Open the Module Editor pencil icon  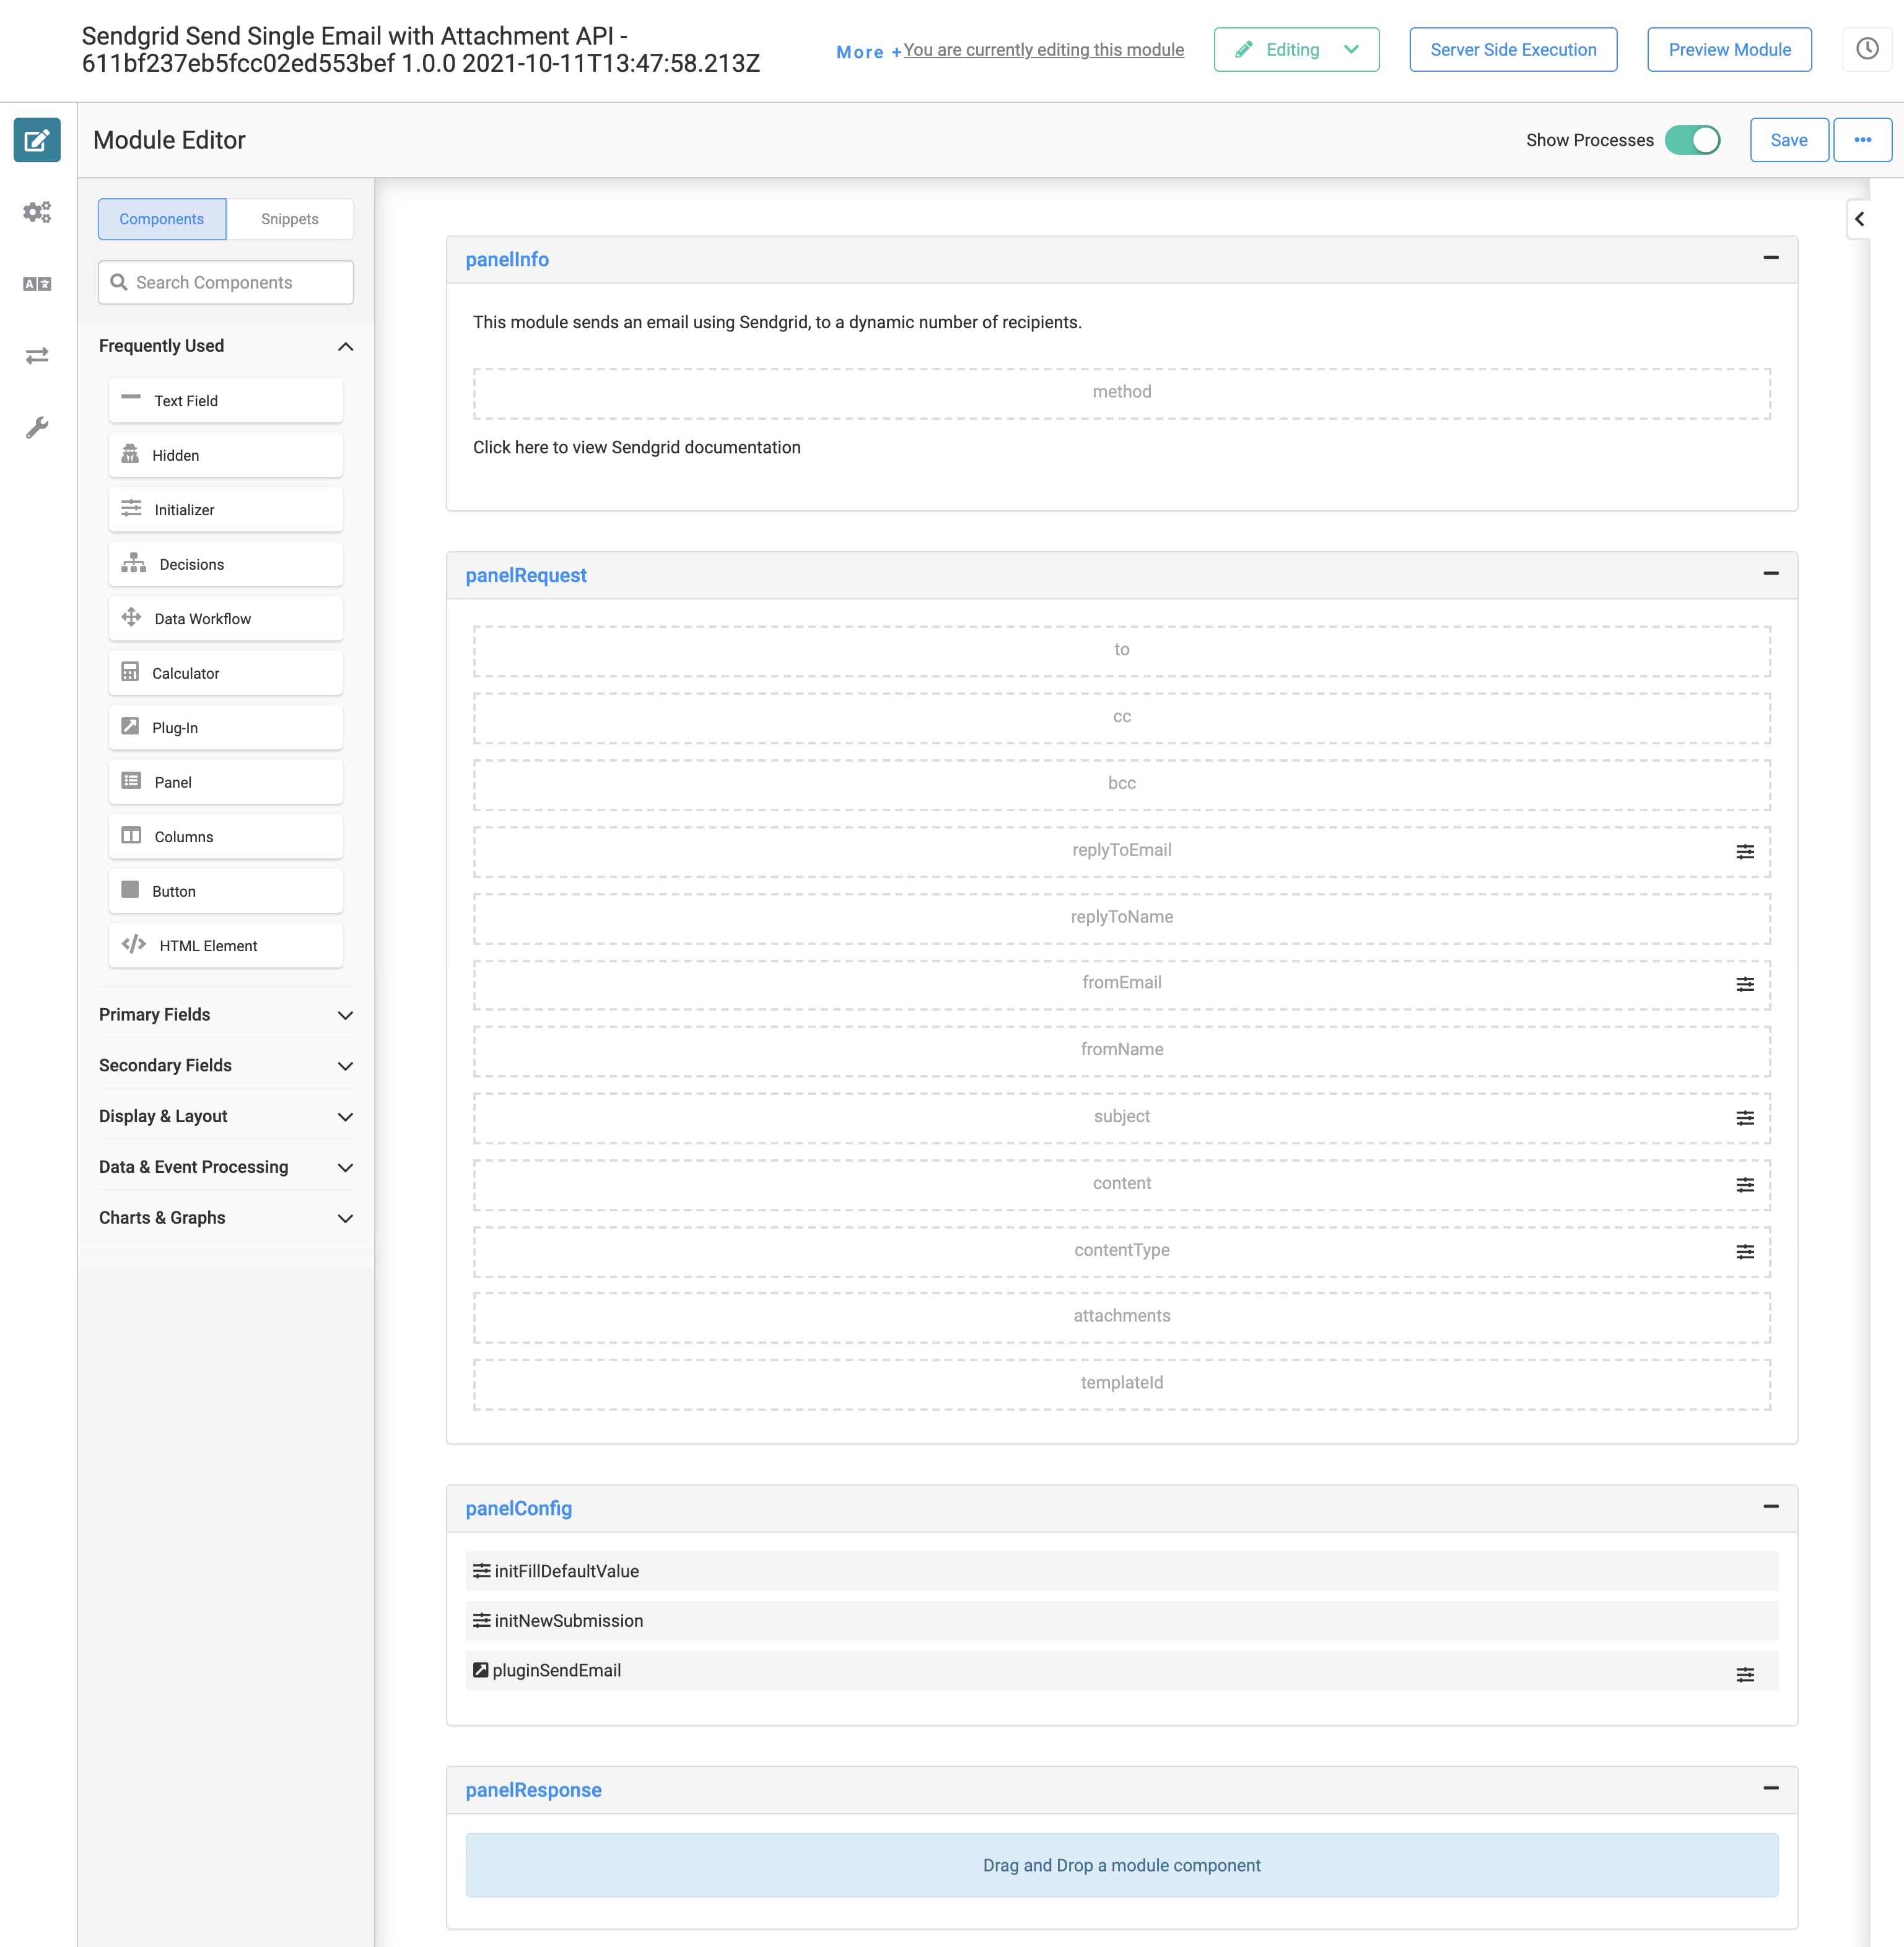pos(37,140)
